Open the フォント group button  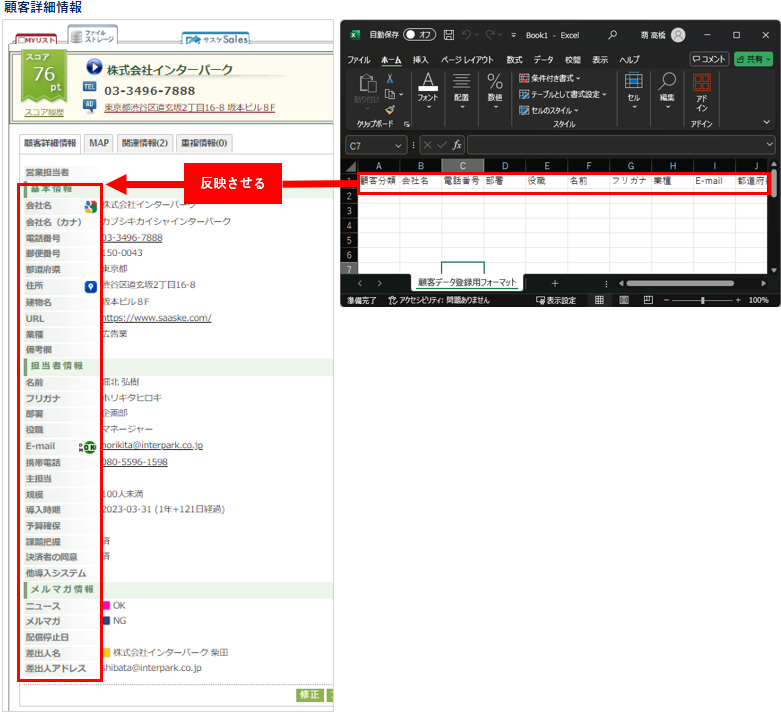(428, 92)
